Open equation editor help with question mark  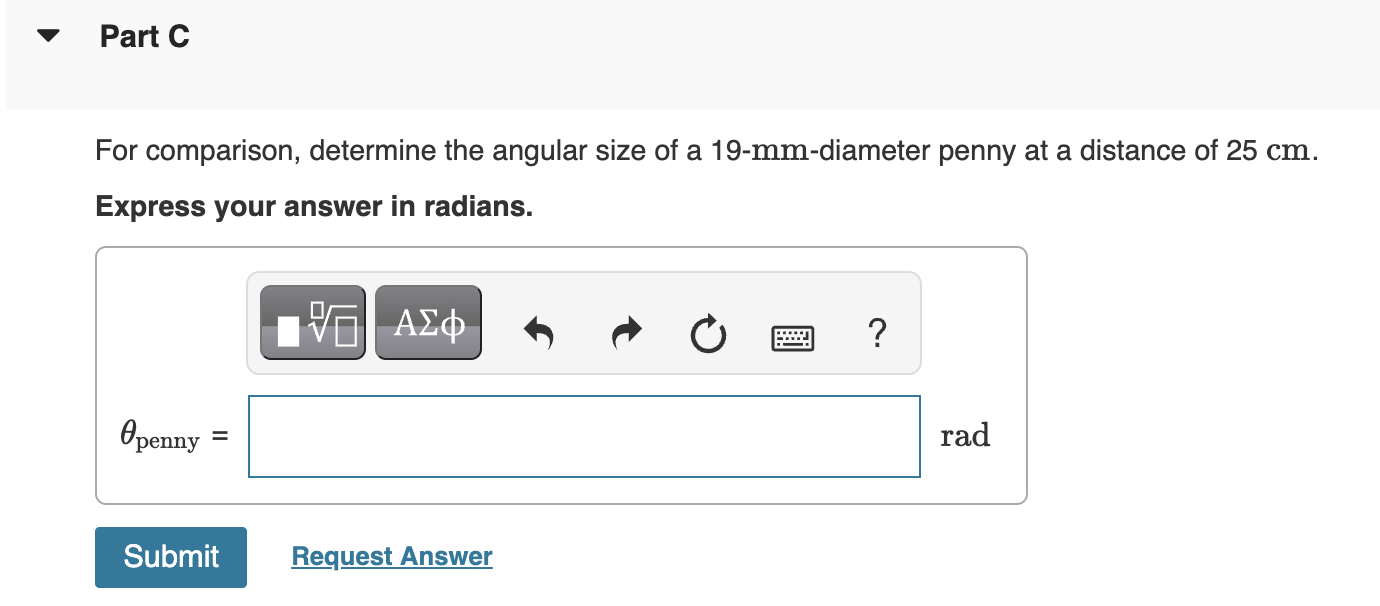tap(876, 334)
